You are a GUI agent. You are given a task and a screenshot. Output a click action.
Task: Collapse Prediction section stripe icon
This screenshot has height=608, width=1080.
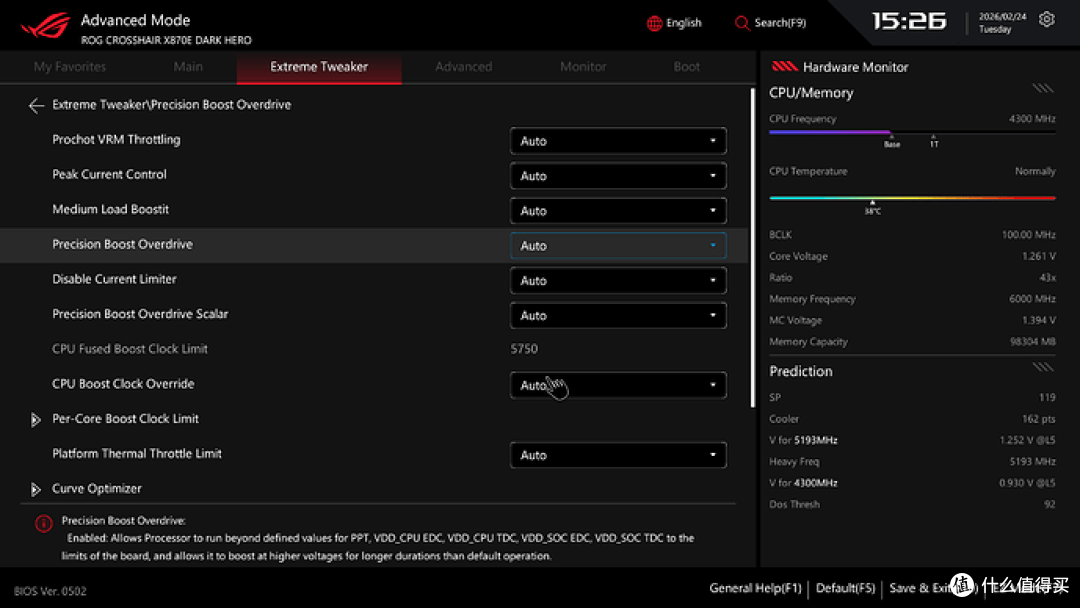coord(1043,367)
